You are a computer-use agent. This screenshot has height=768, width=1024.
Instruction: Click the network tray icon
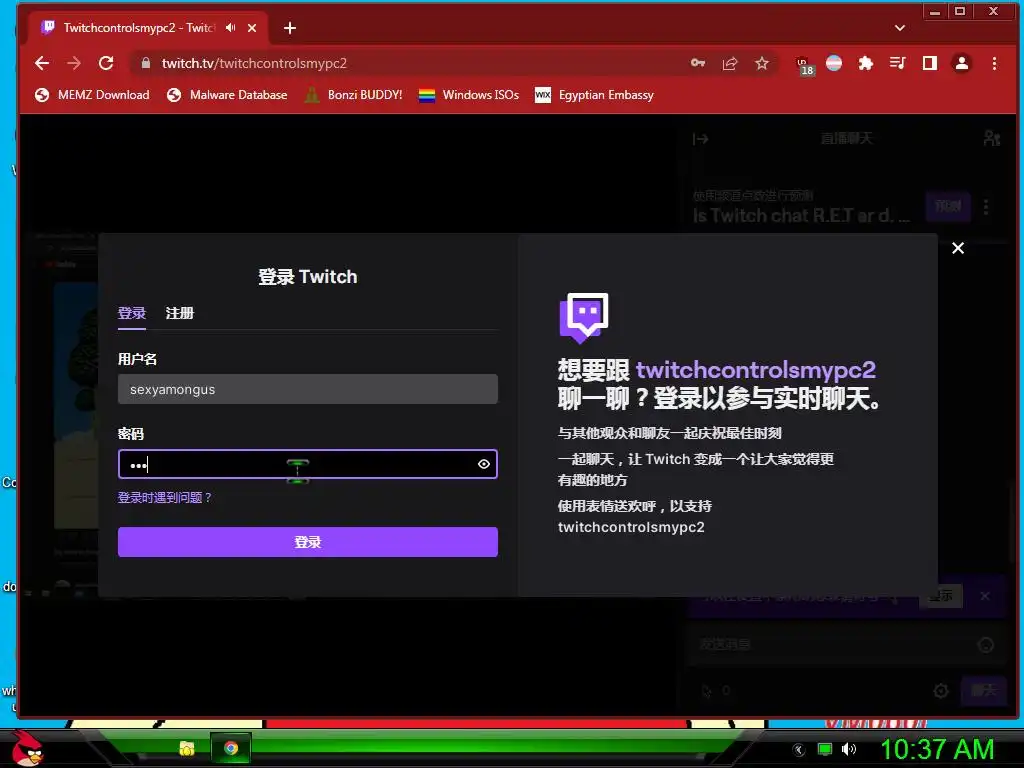point(825,749)
